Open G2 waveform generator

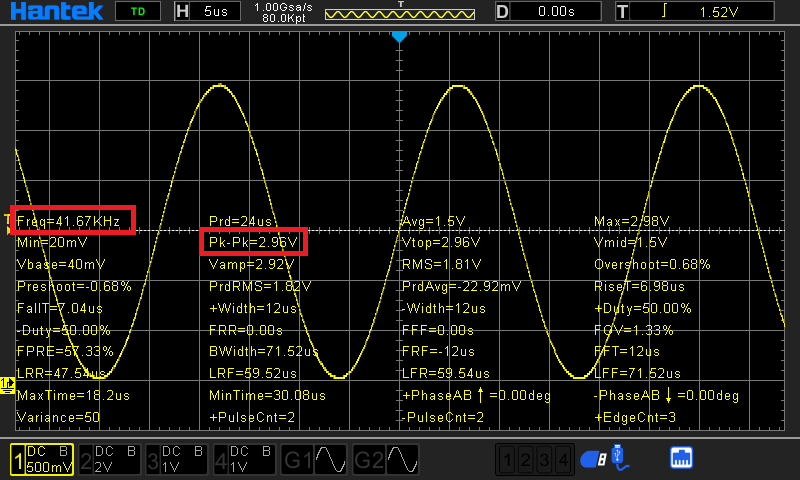(387, 459)
